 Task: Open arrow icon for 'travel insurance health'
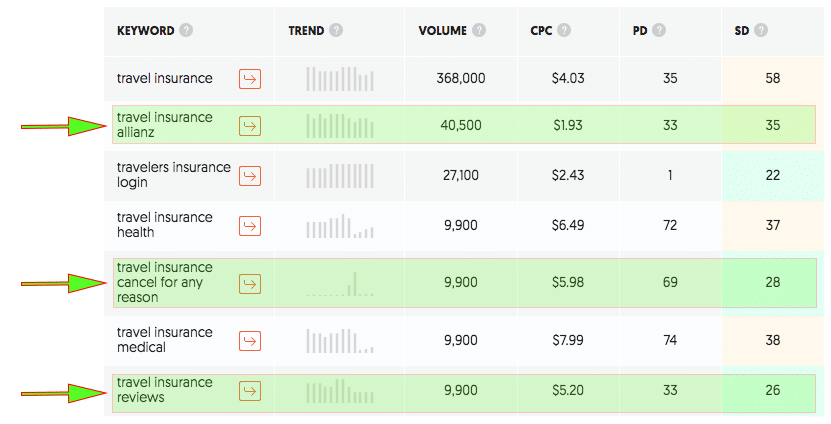[250, 226]
